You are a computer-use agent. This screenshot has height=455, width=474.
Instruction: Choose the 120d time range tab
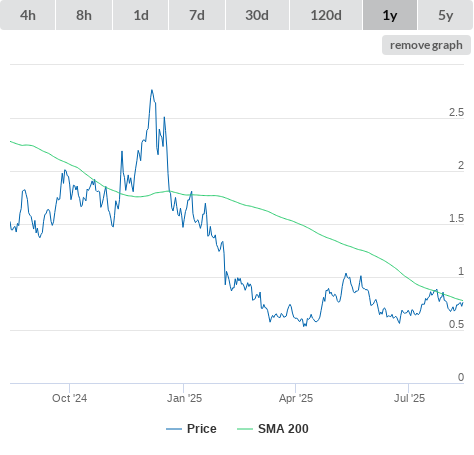click(x=326, y=15)
